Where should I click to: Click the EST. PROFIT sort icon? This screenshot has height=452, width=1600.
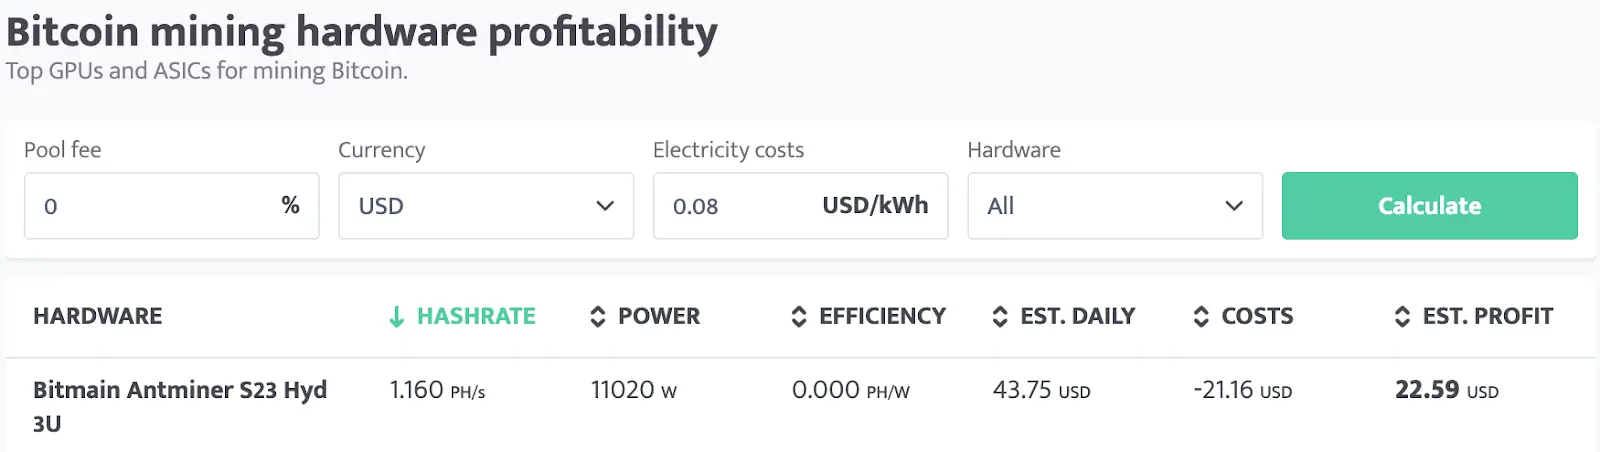coord(1402,317)
